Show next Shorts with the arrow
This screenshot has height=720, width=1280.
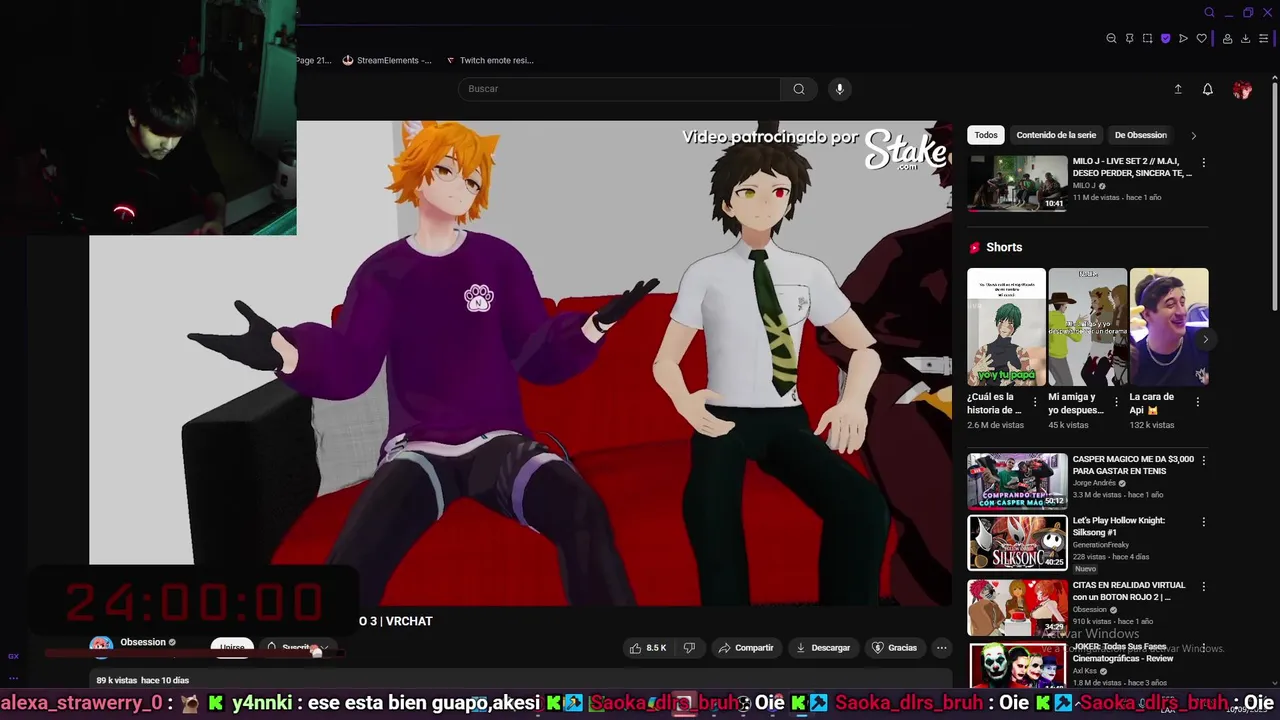click(x=1205, y=340)
